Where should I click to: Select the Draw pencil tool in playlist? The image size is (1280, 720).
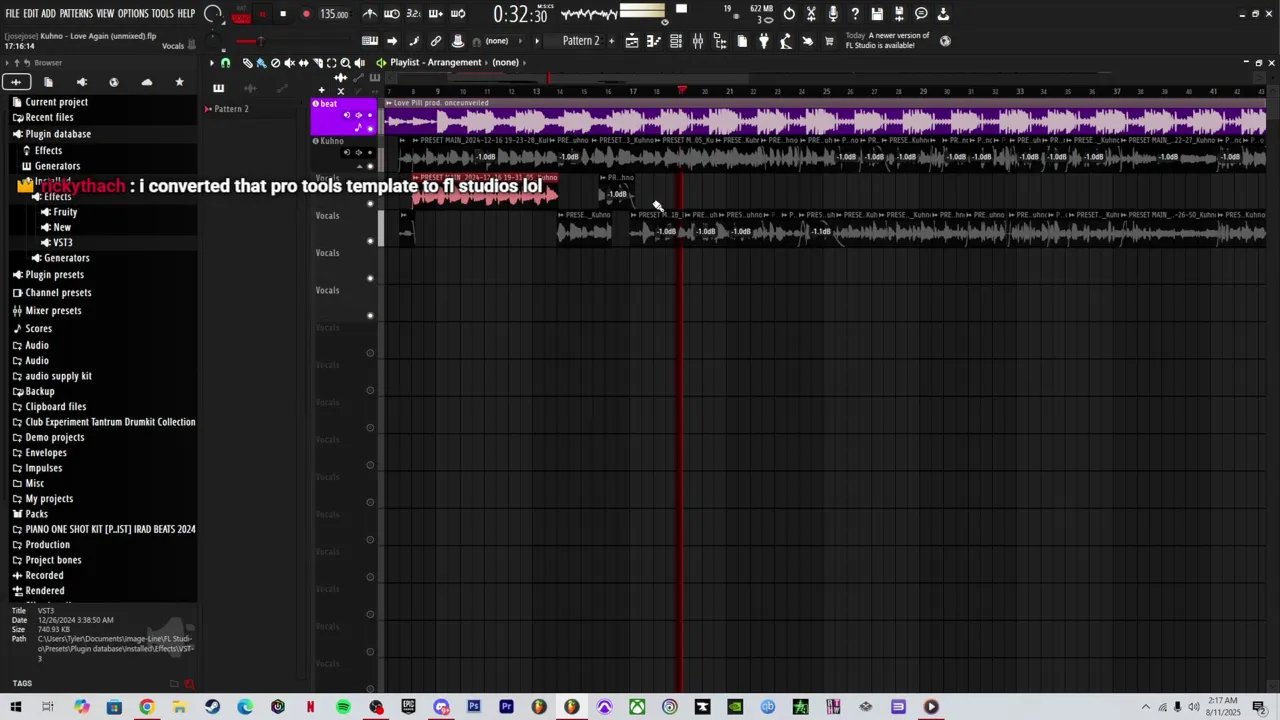click(247, 62)
